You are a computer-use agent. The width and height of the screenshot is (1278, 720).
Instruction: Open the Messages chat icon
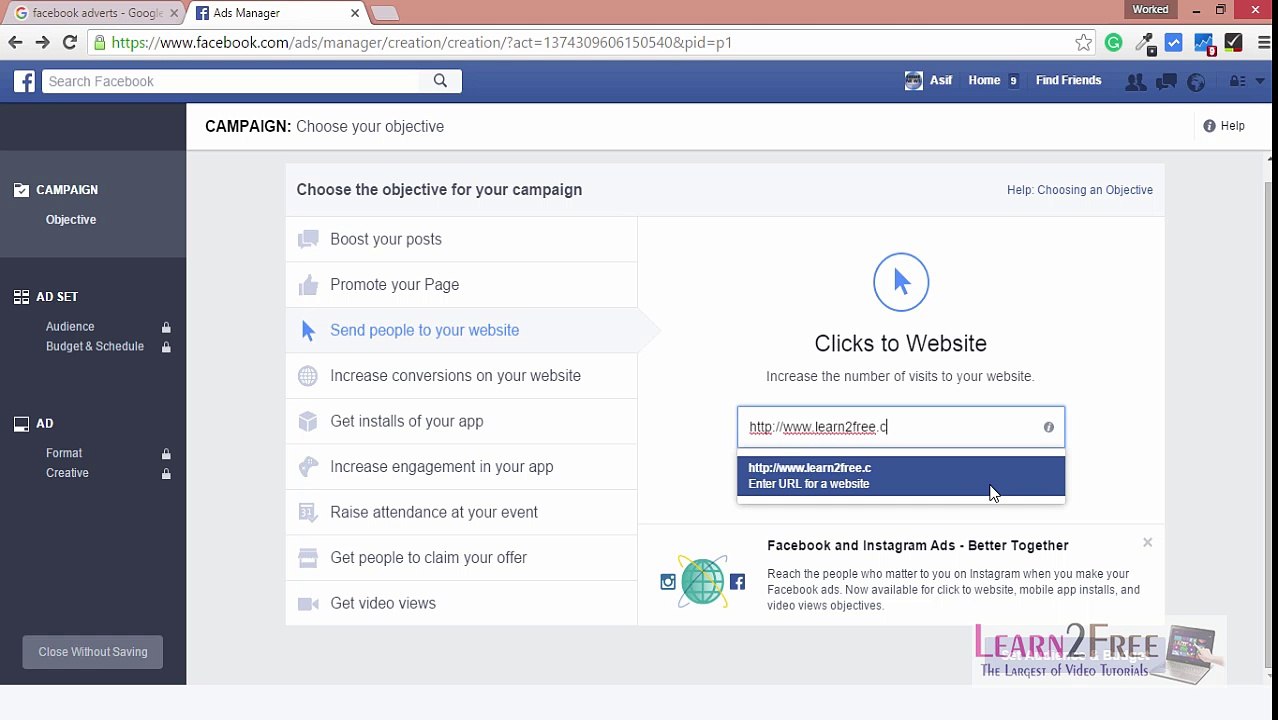pos(1166,82)
